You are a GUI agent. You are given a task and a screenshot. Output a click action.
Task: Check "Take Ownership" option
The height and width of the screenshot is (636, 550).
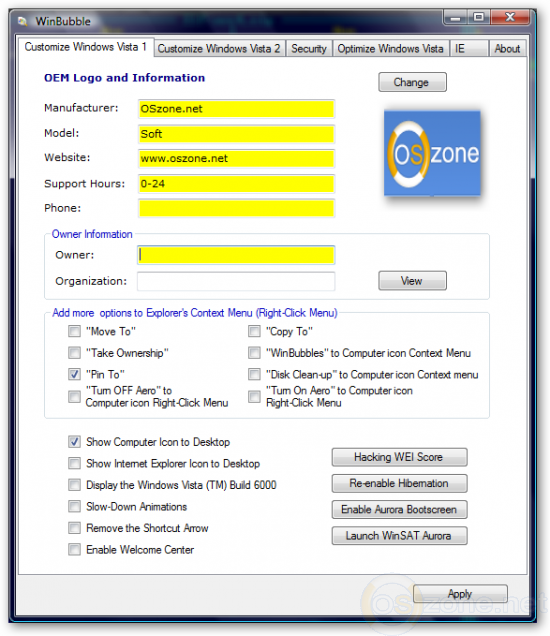click(x=74, y=352)
